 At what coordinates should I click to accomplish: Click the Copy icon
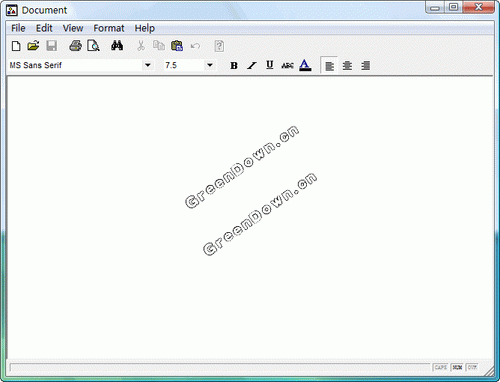159,46
